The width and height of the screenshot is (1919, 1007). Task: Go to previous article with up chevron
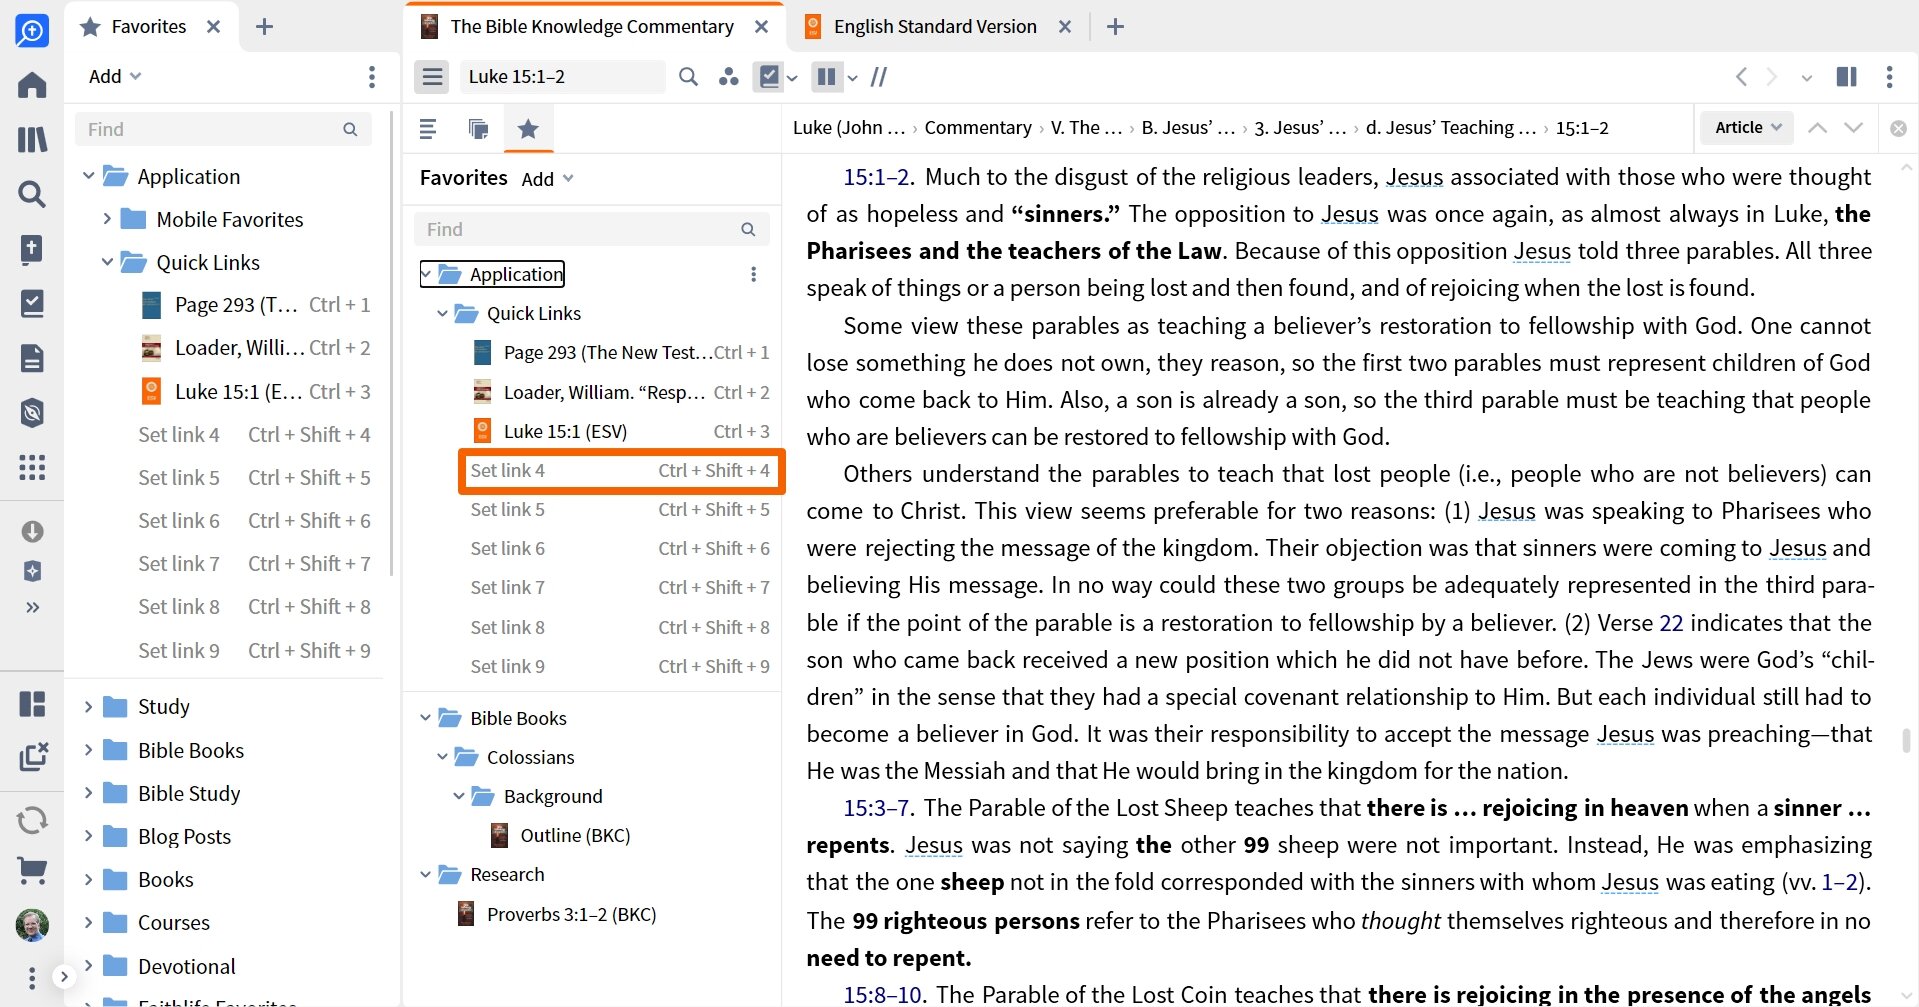[1818, 128]
